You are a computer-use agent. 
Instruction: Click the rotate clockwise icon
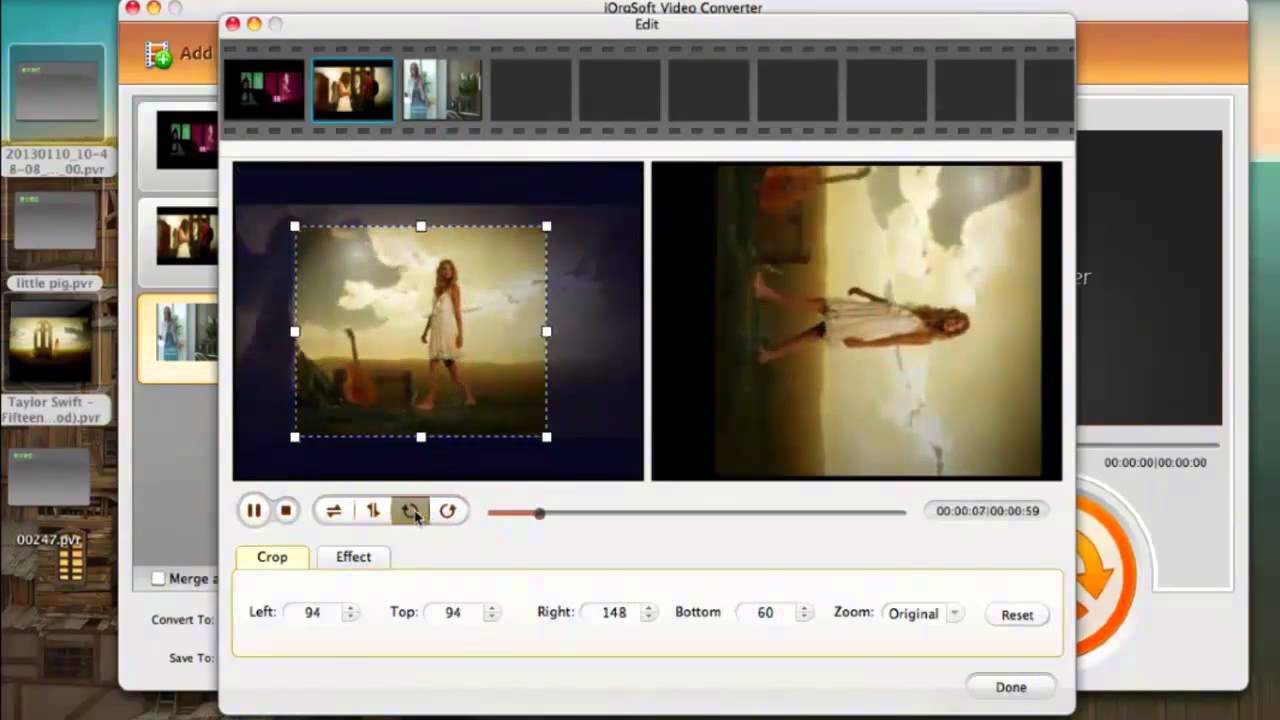pyautogui.click(x=447, y=511)
